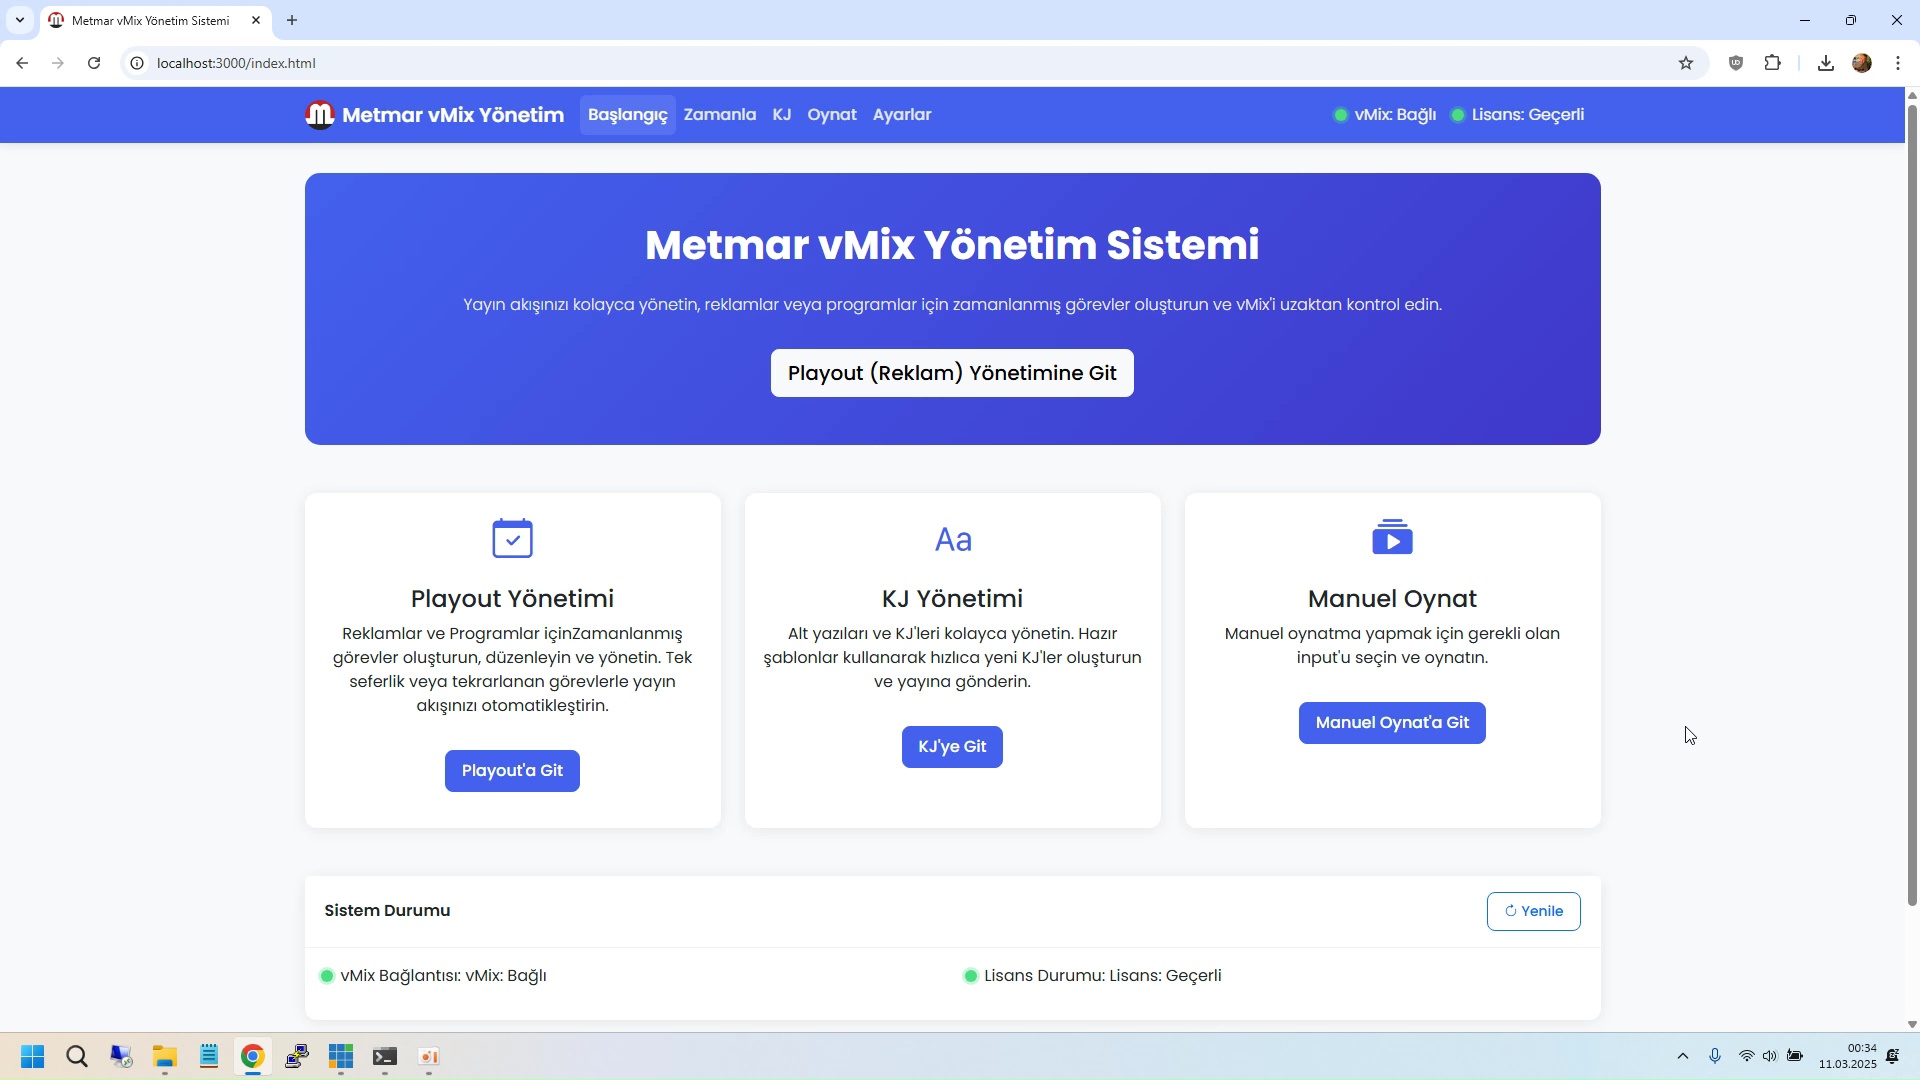Open the Oynat nav item

coord(832,115)
